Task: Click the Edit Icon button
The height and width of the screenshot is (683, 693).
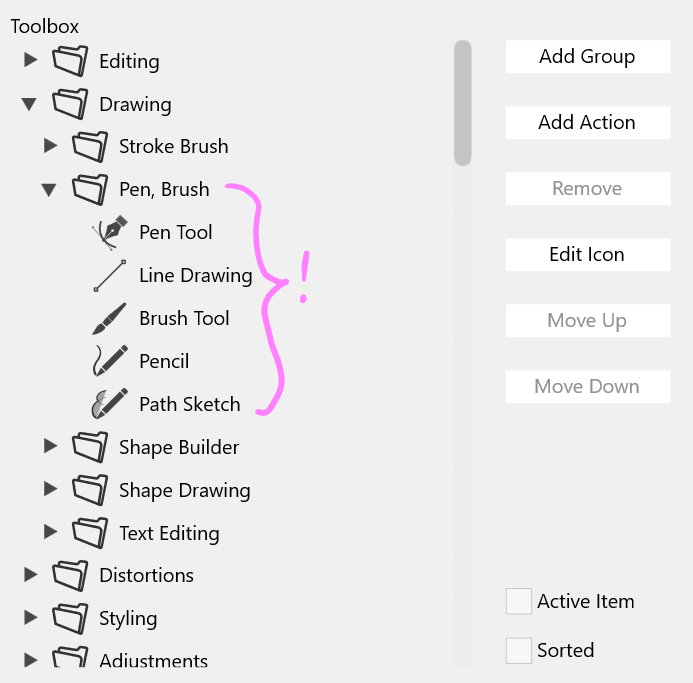Action: tap(588, 255)
